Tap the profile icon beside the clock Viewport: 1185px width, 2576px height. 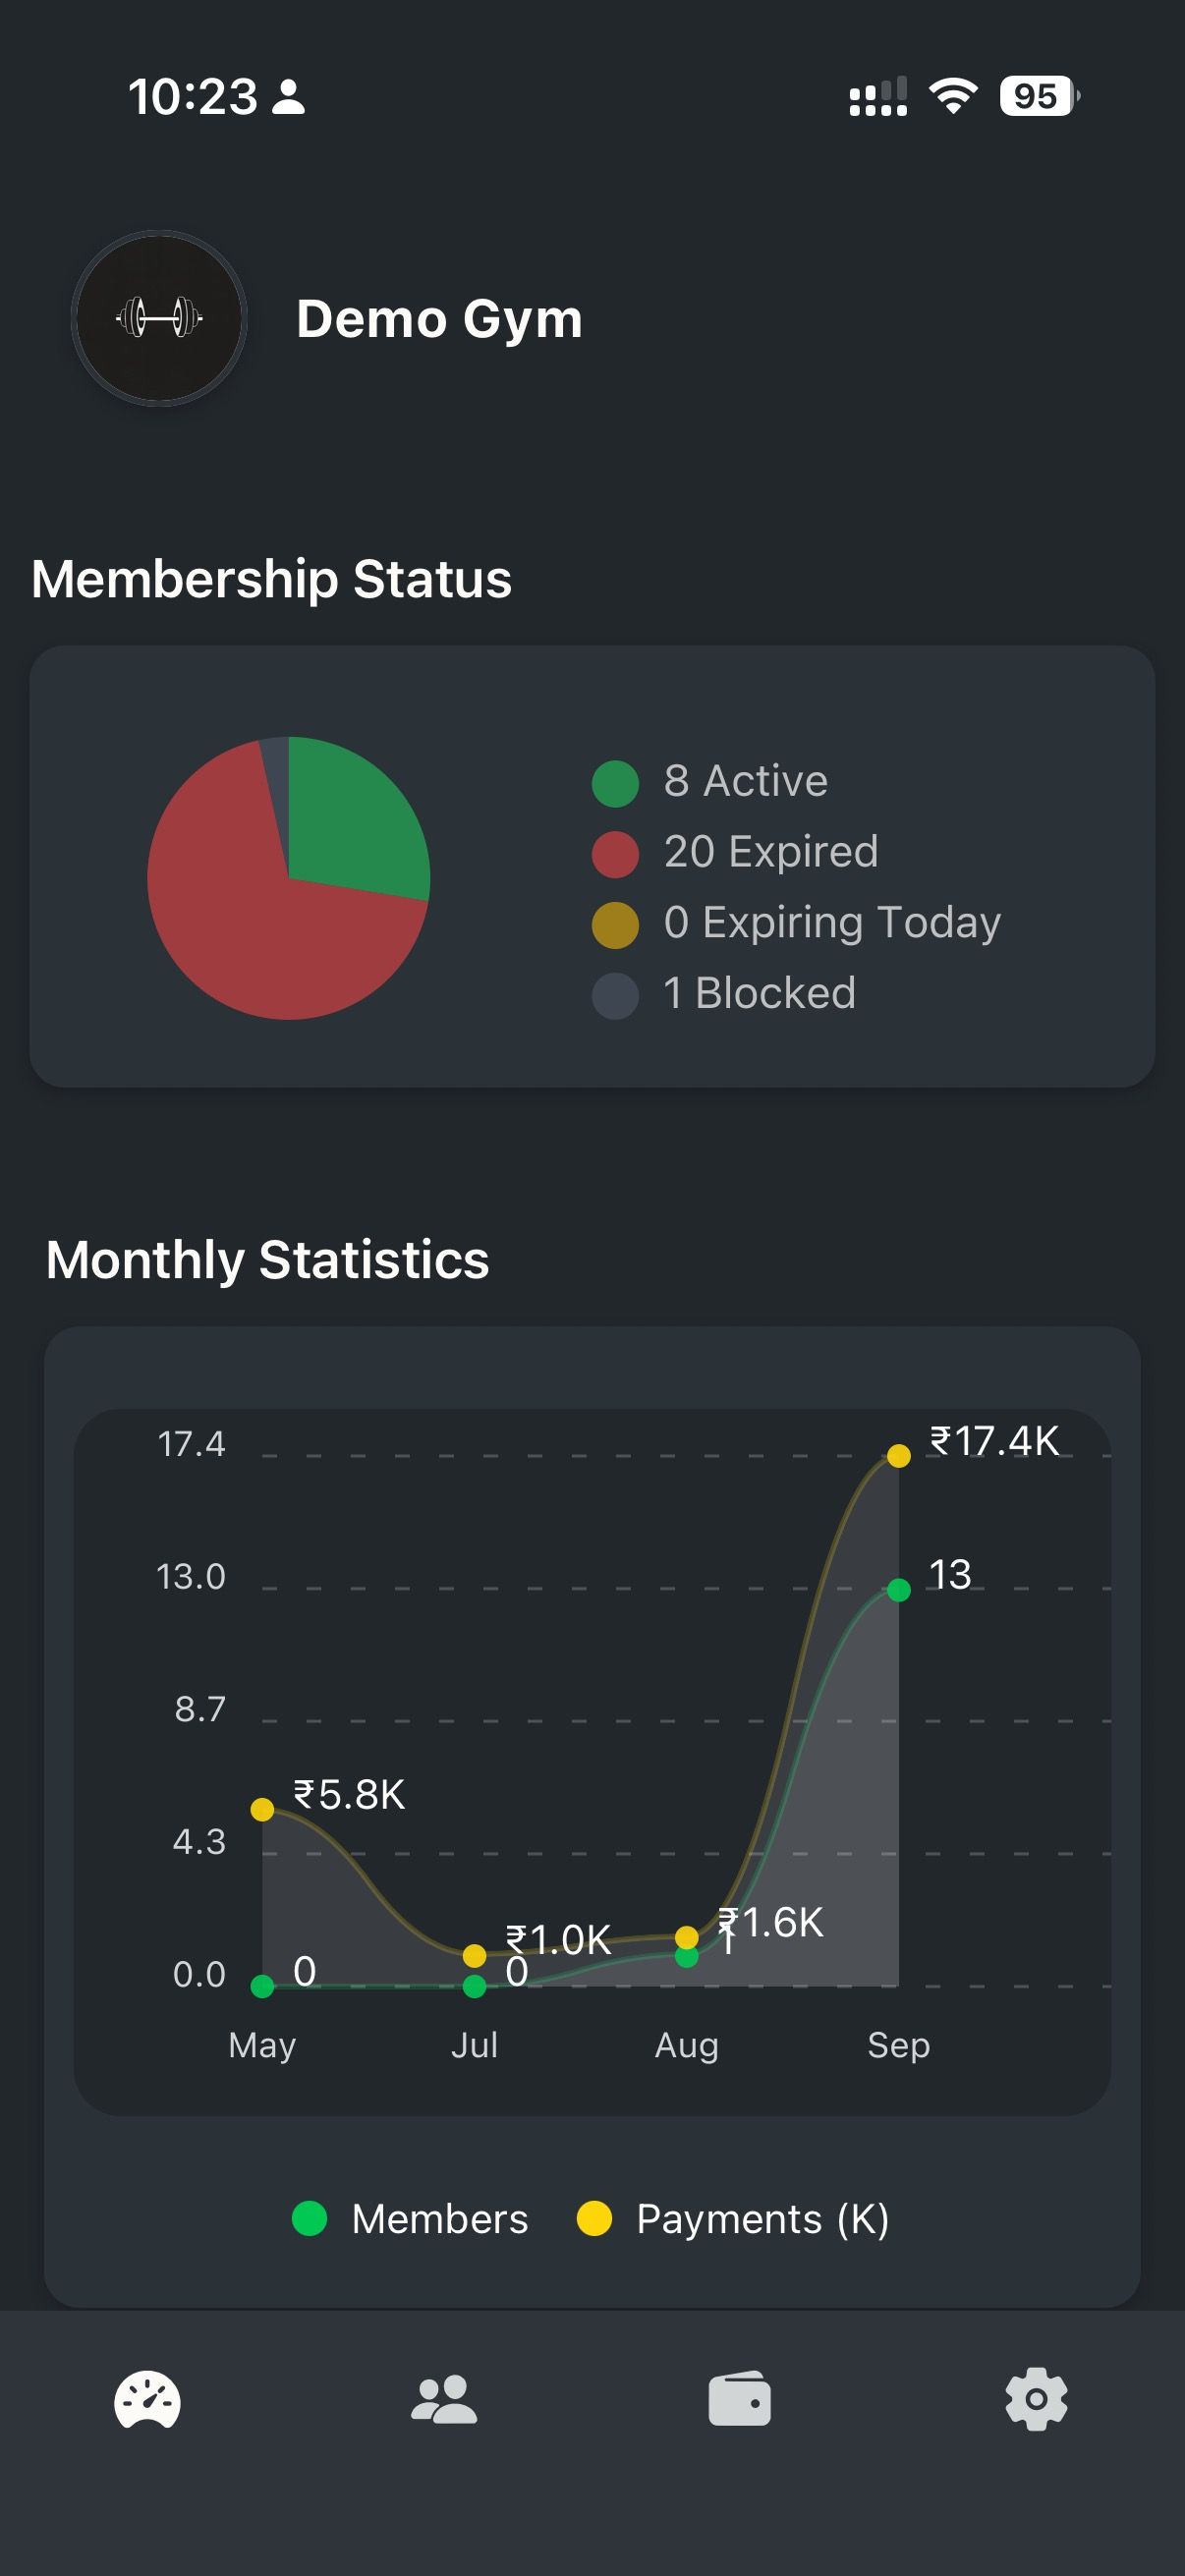(x=289, y=97)
